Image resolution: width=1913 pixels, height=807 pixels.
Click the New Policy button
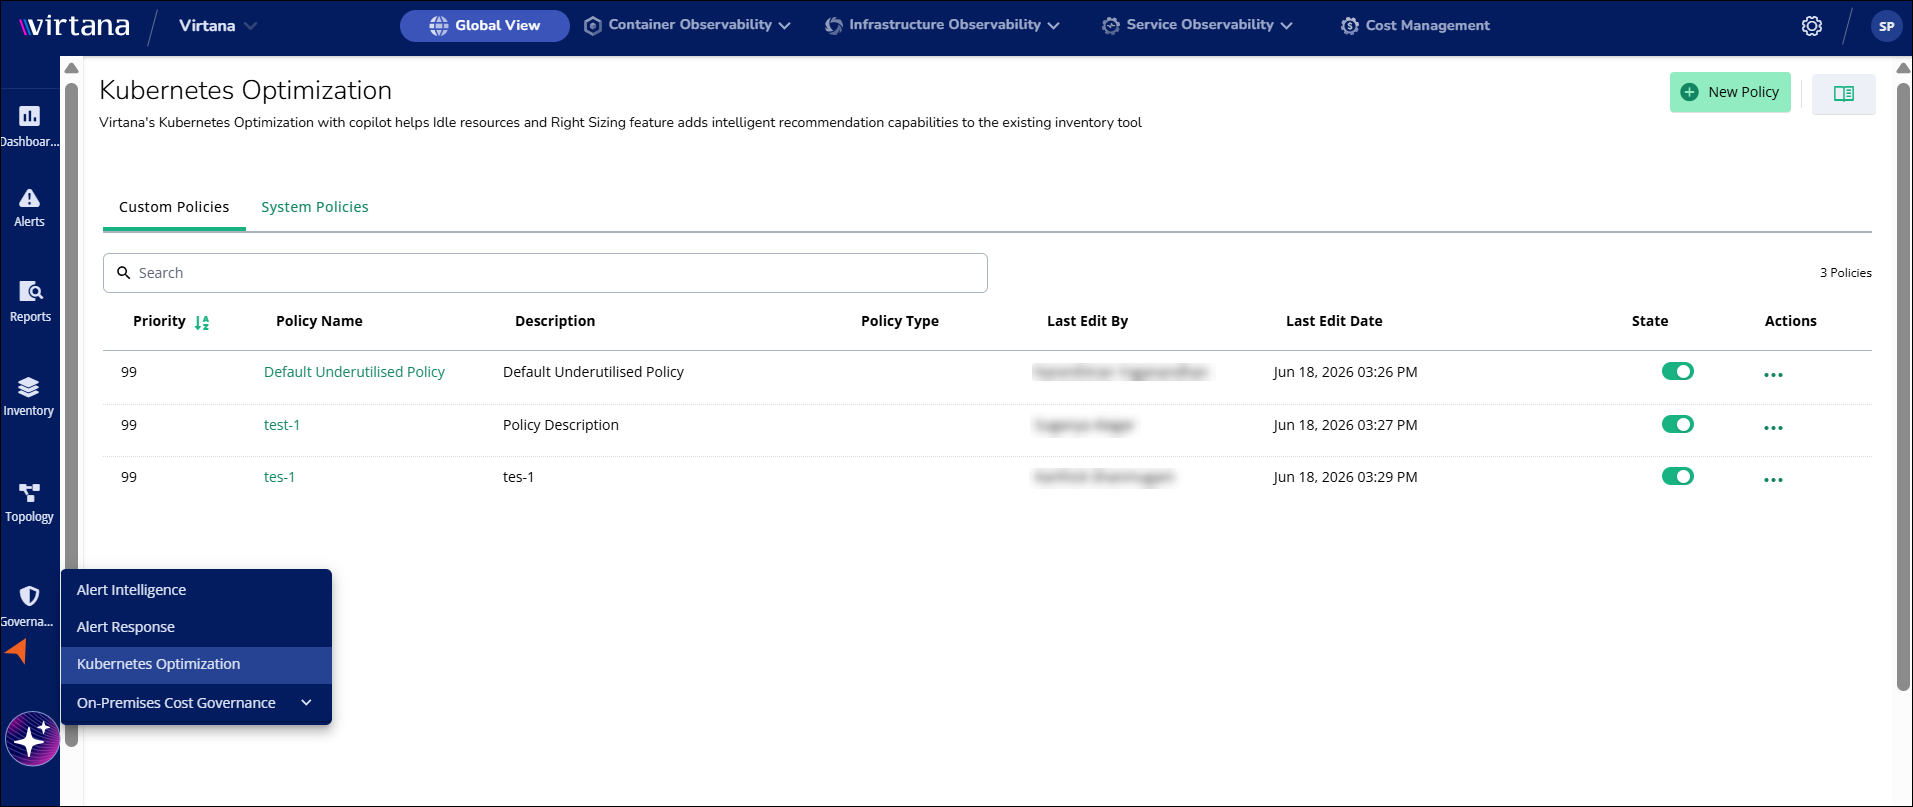point(1730,92)
